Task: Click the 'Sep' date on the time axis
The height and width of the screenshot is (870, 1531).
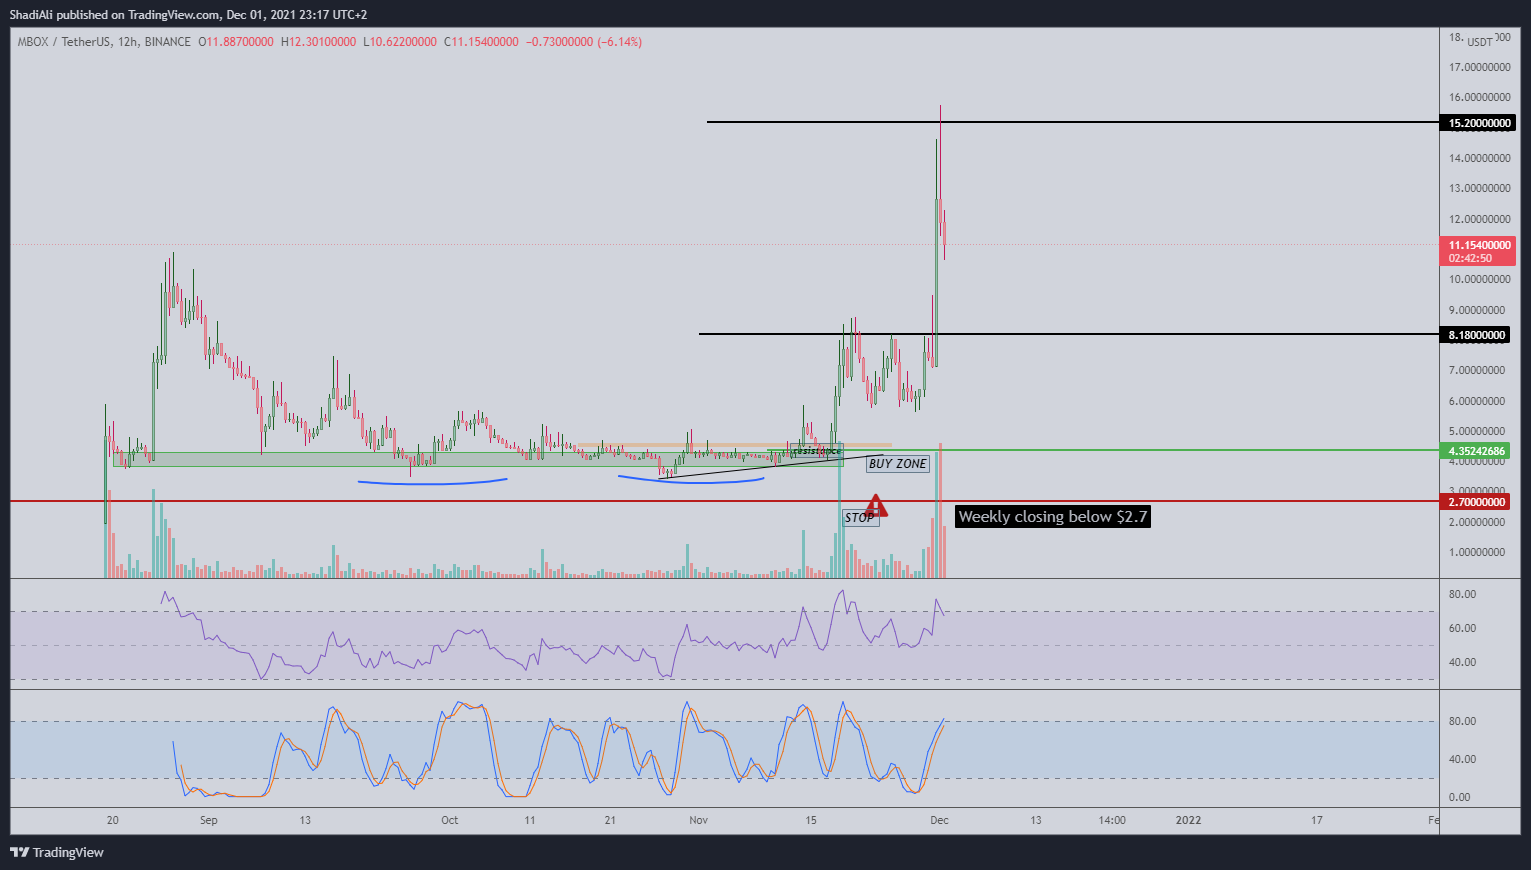Action: coord(208,820)
